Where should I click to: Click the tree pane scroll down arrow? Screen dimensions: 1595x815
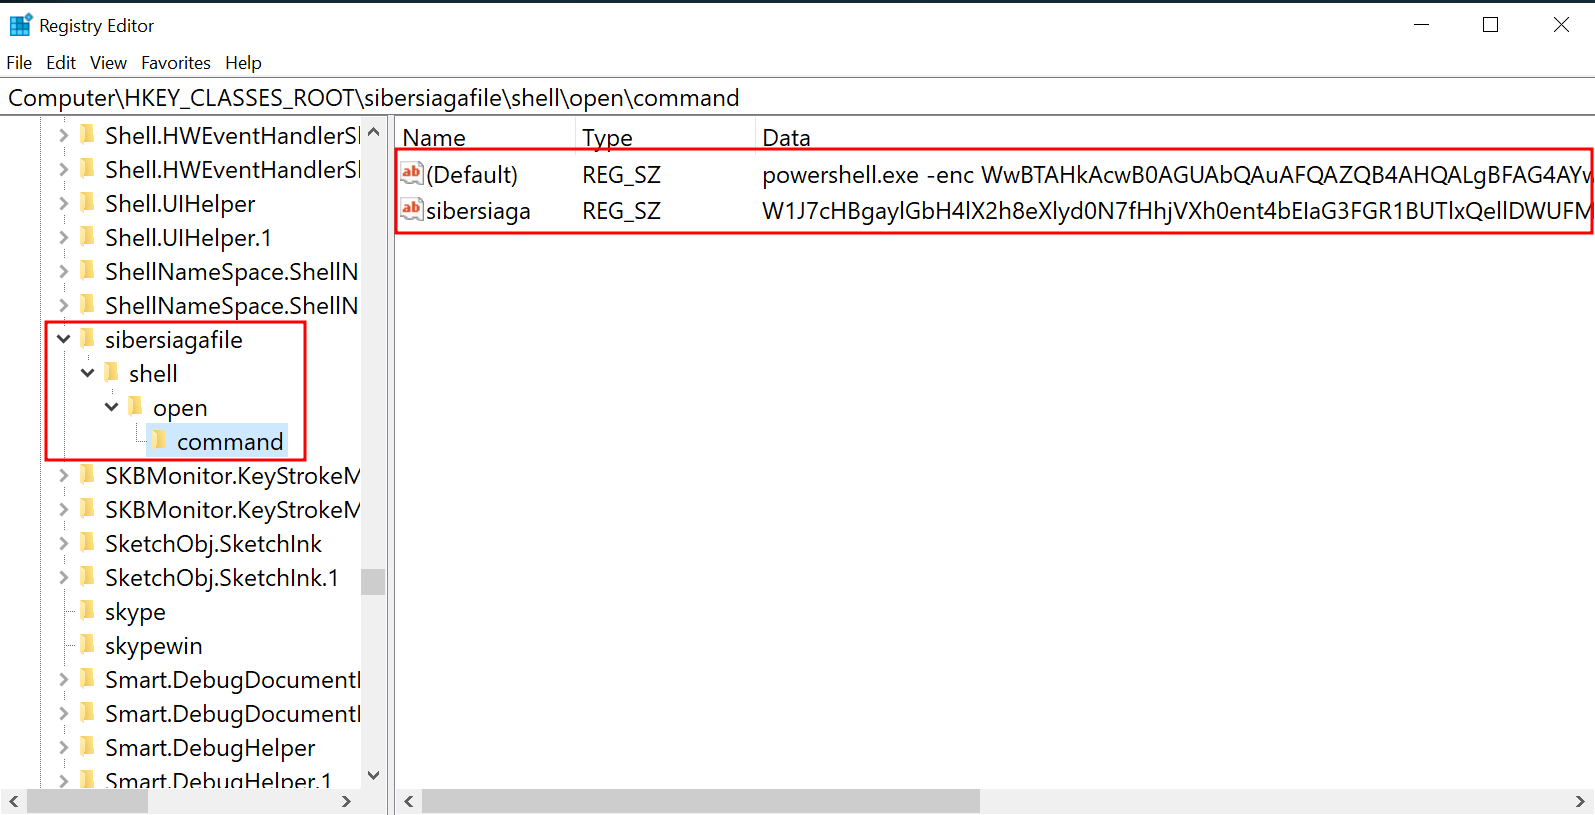point(373,775)
